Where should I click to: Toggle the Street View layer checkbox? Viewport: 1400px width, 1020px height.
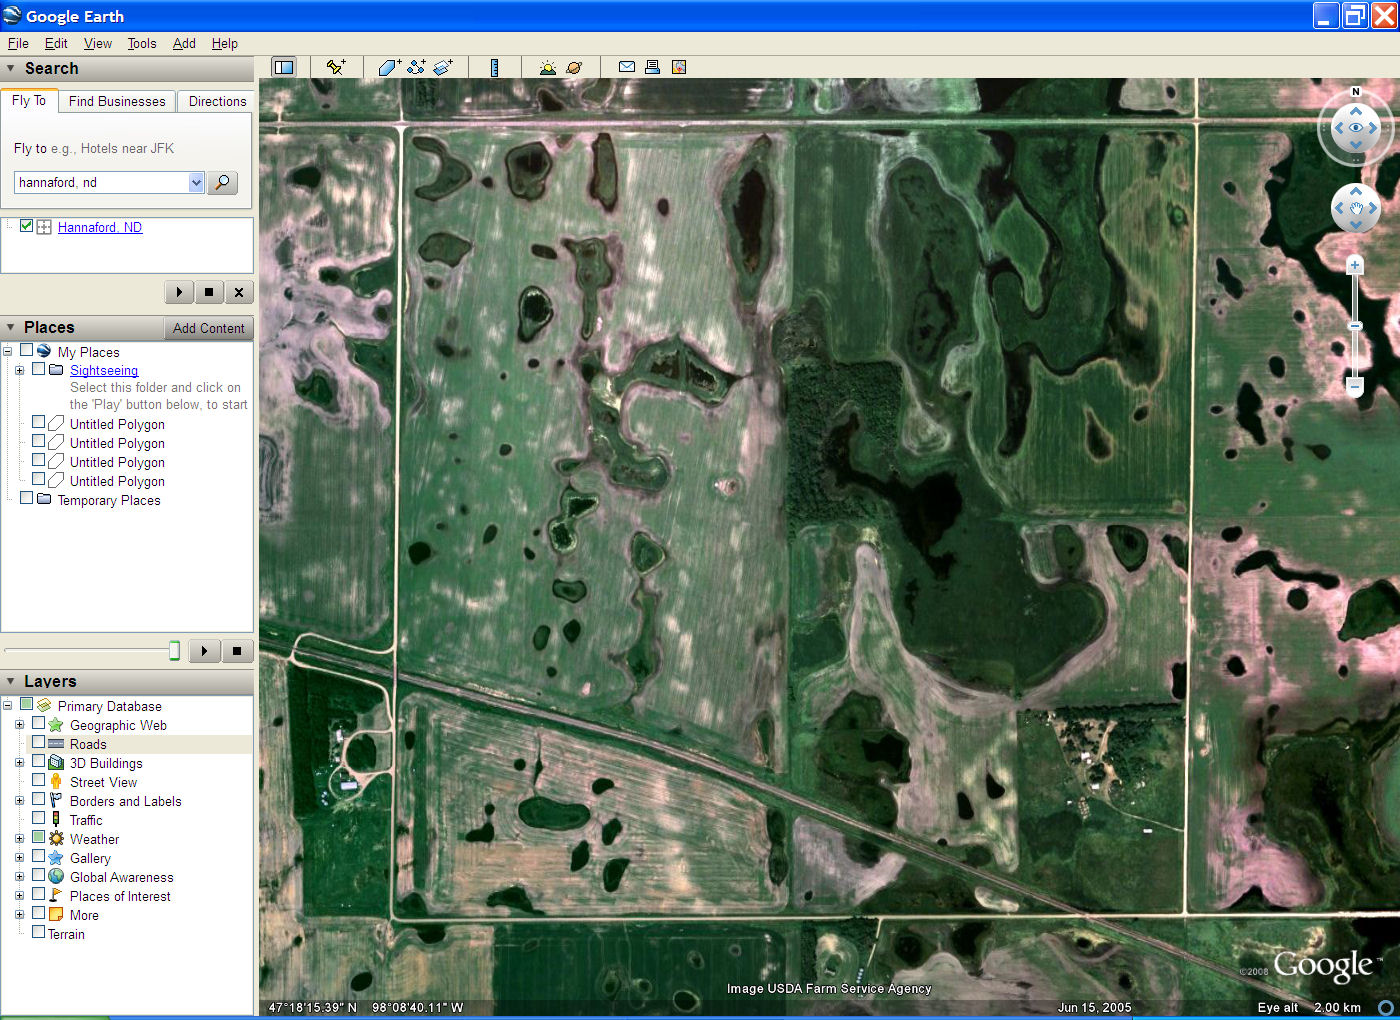(x=39, y=780)
